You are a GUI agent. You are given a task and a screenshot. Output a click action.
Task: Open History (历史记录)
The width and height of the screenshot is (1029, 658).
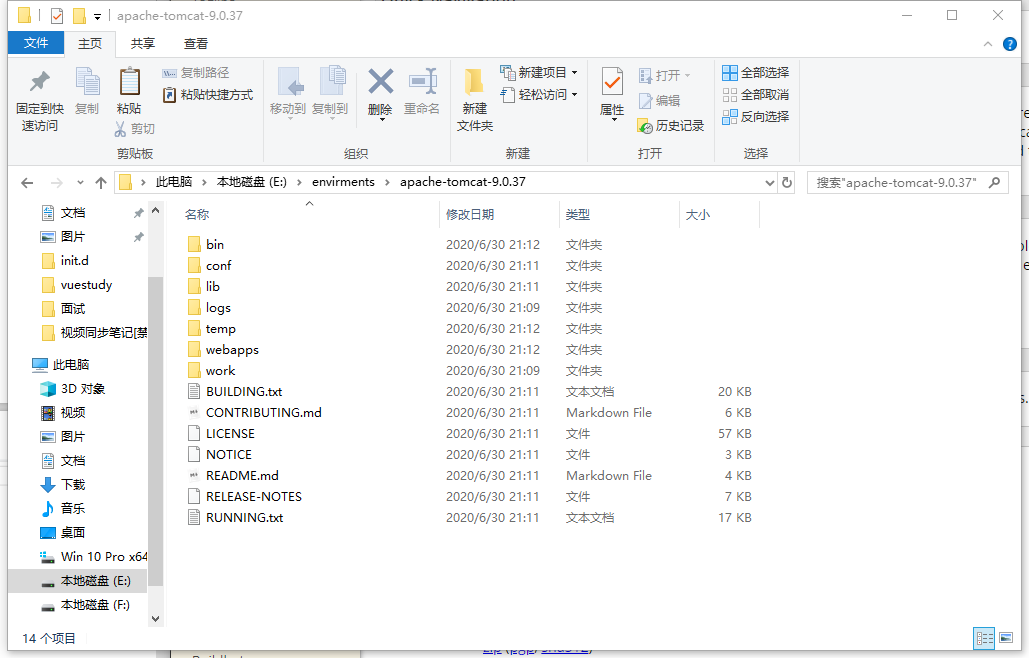point(670,126)
